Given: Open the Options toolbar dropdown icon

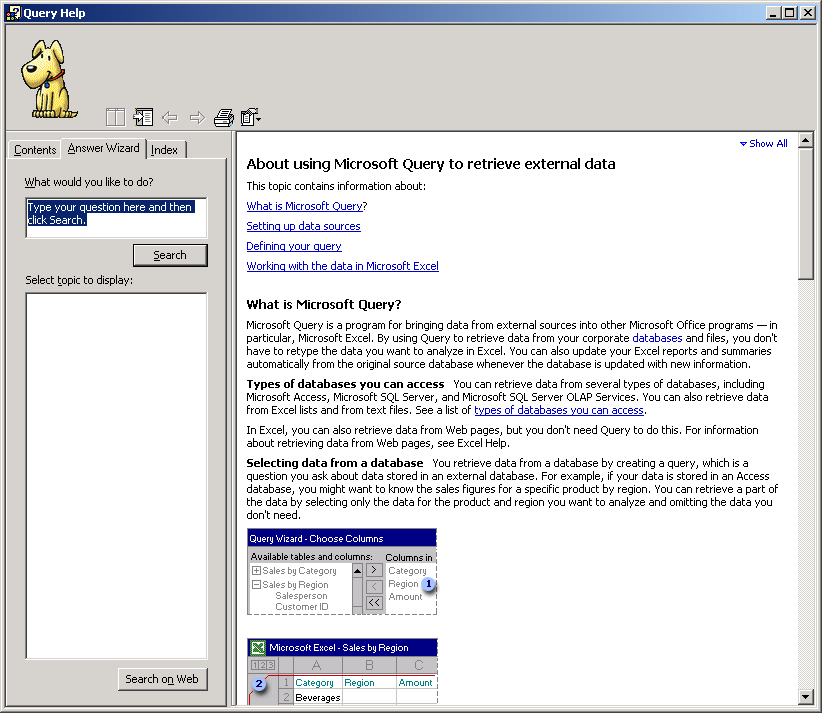Looking at the screenshot, I should (x=251, y=117).
